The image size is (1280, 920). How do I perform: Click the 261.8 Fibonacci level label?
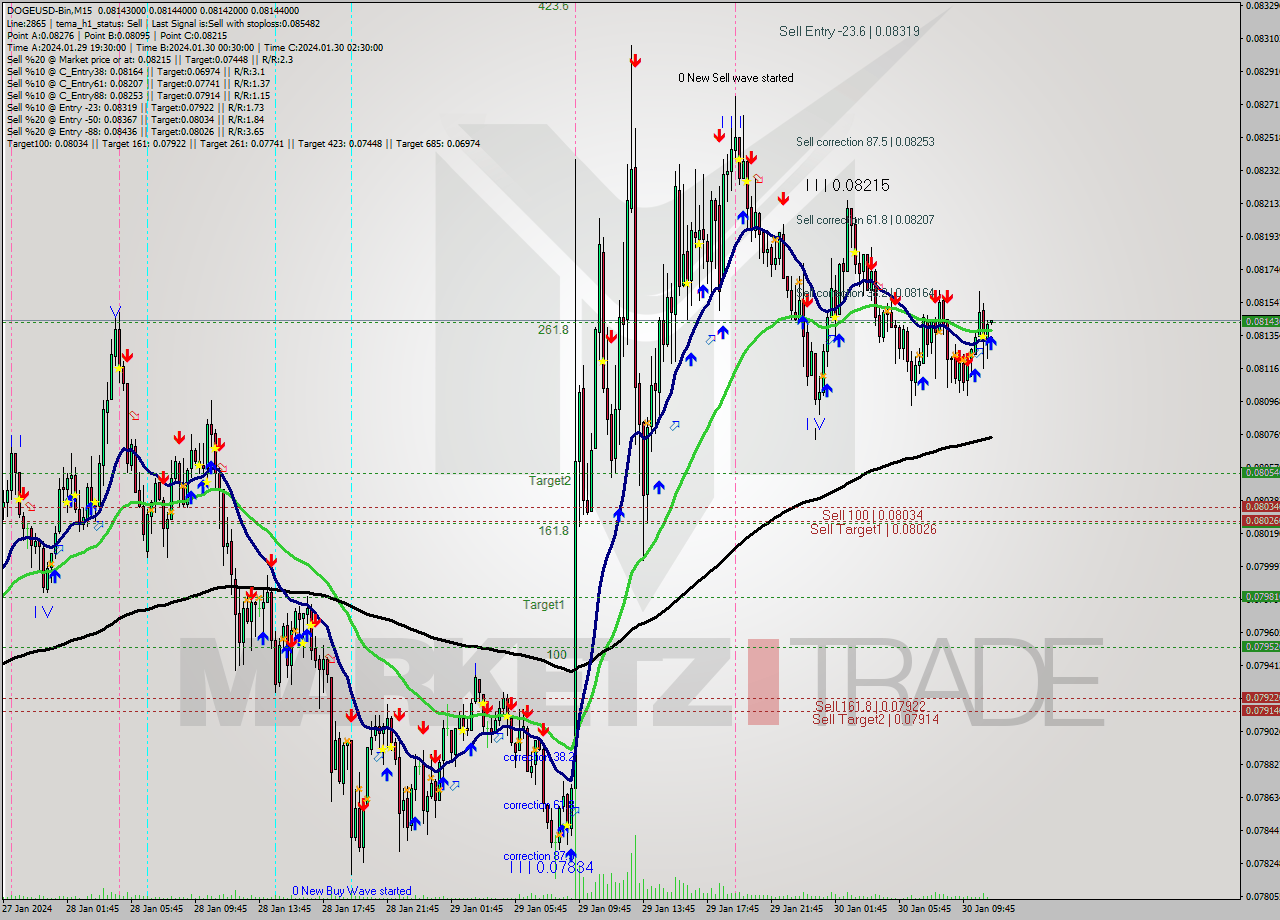pos(553,329)
